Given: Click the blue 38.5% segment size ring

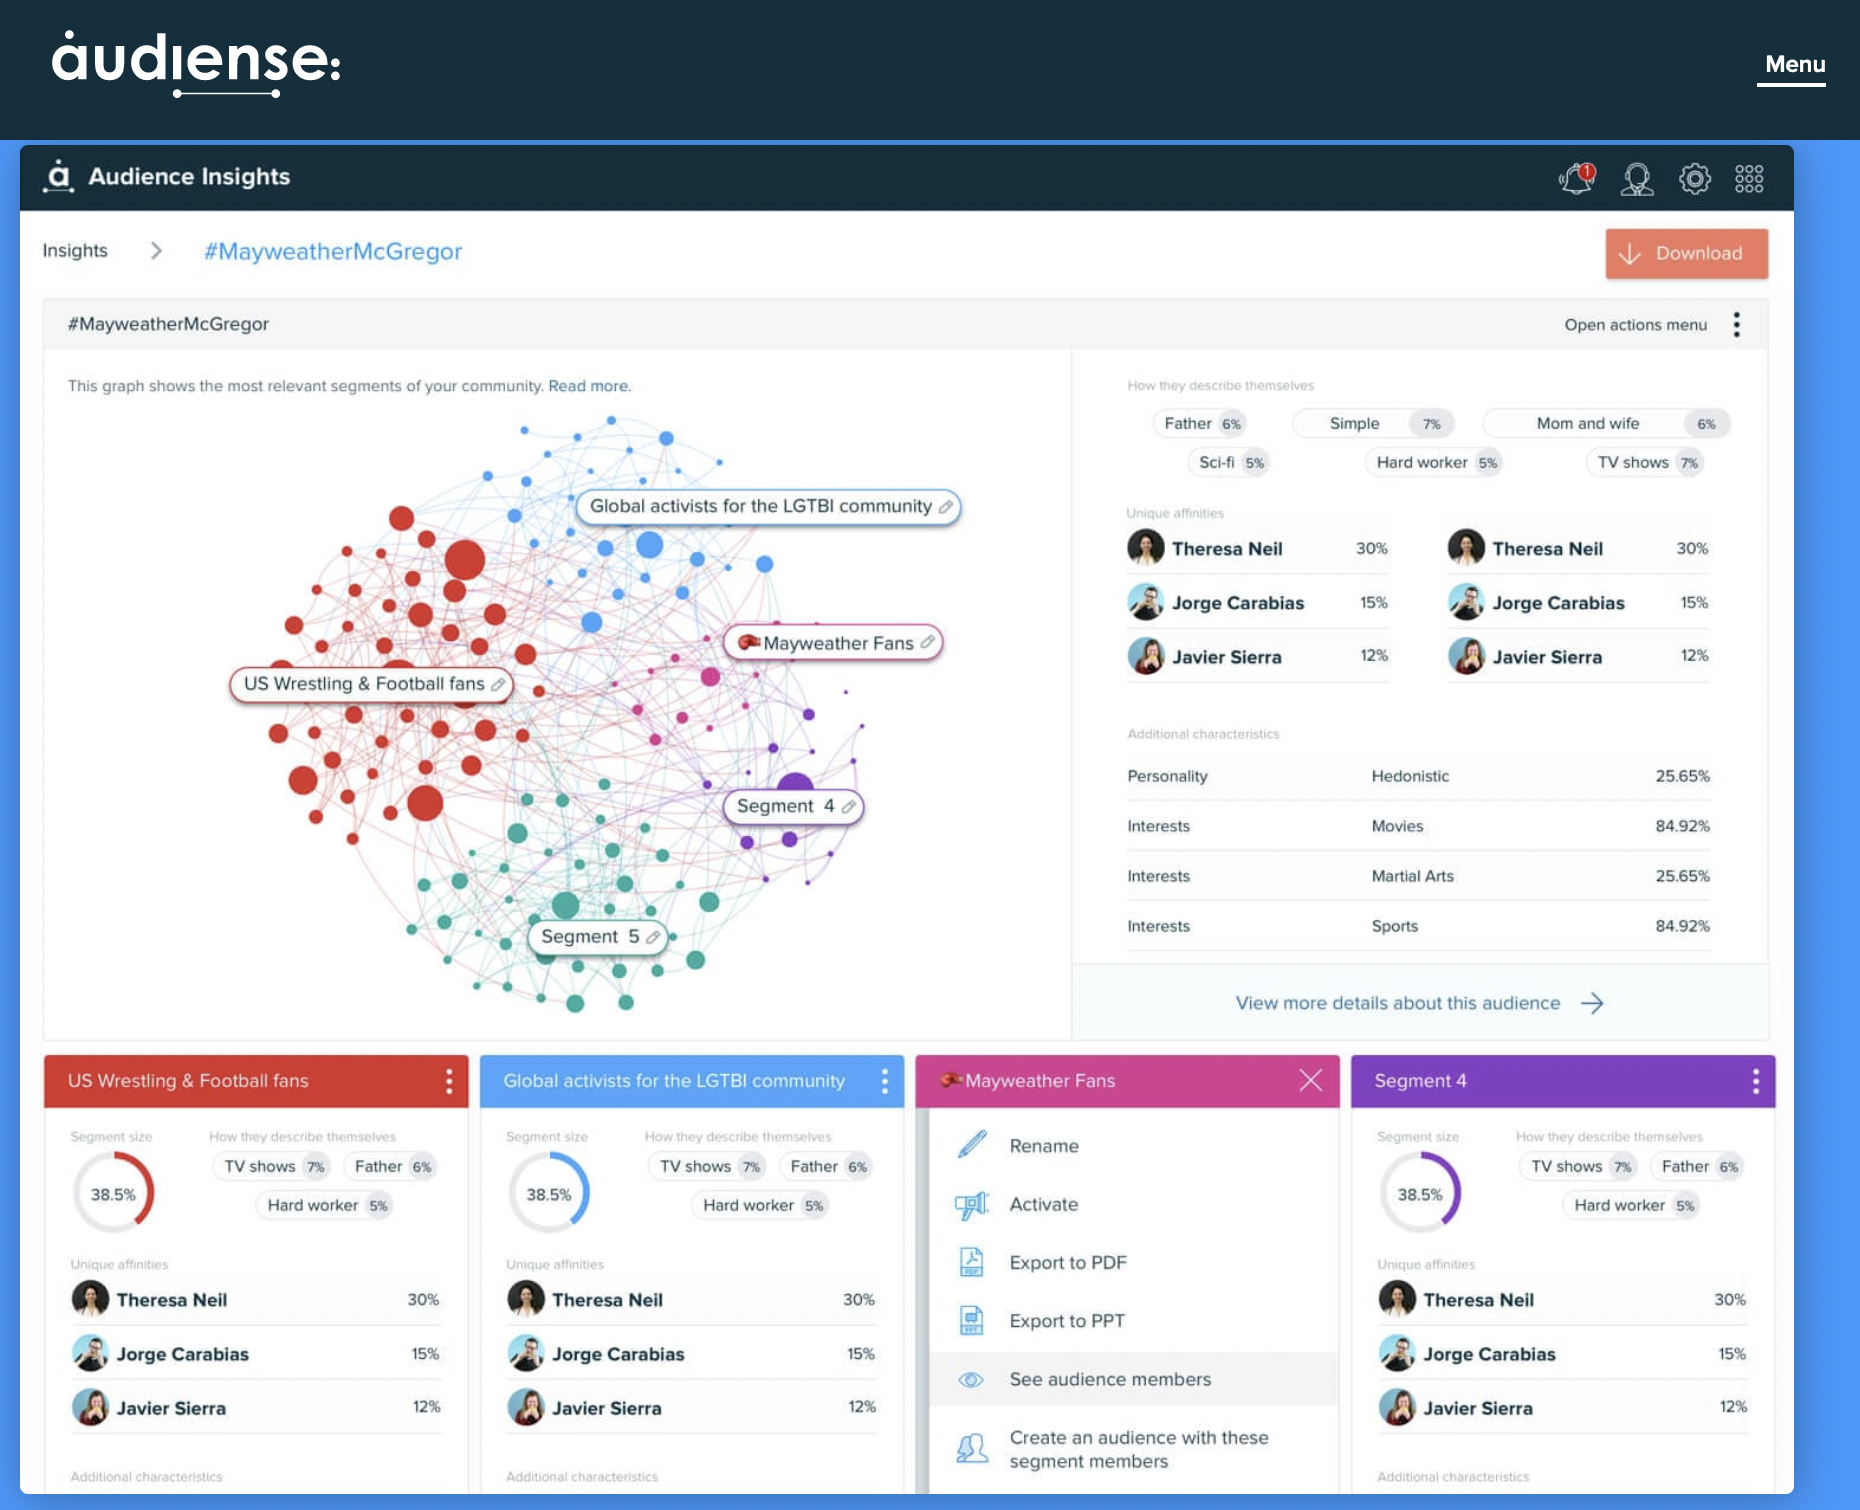Looking at the screenshot, I should (x=549, y=1193).
